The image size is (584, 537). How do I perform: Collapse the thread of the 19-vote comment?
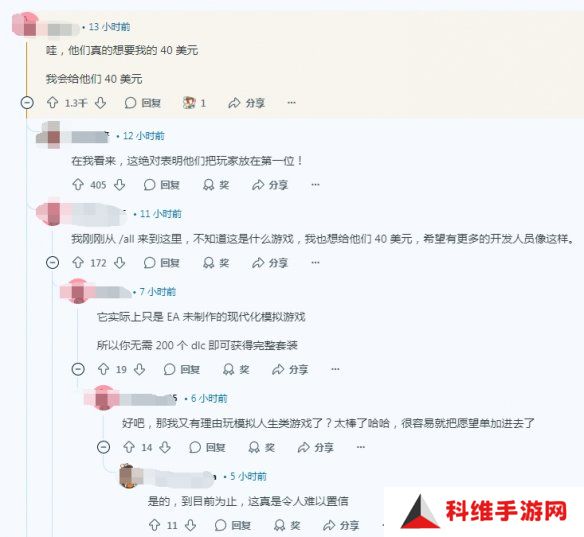[x=78, y=369]
